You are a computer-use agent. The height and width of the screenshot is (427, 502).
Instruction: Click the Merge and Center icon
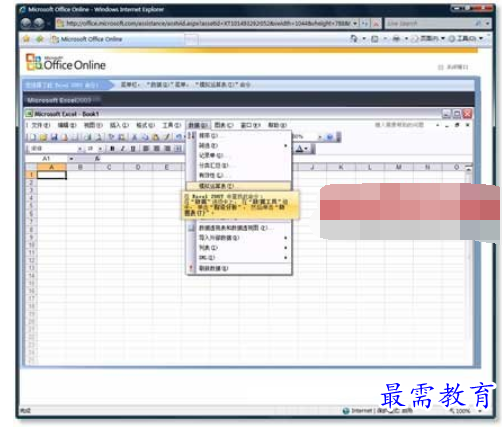(179, 149)
